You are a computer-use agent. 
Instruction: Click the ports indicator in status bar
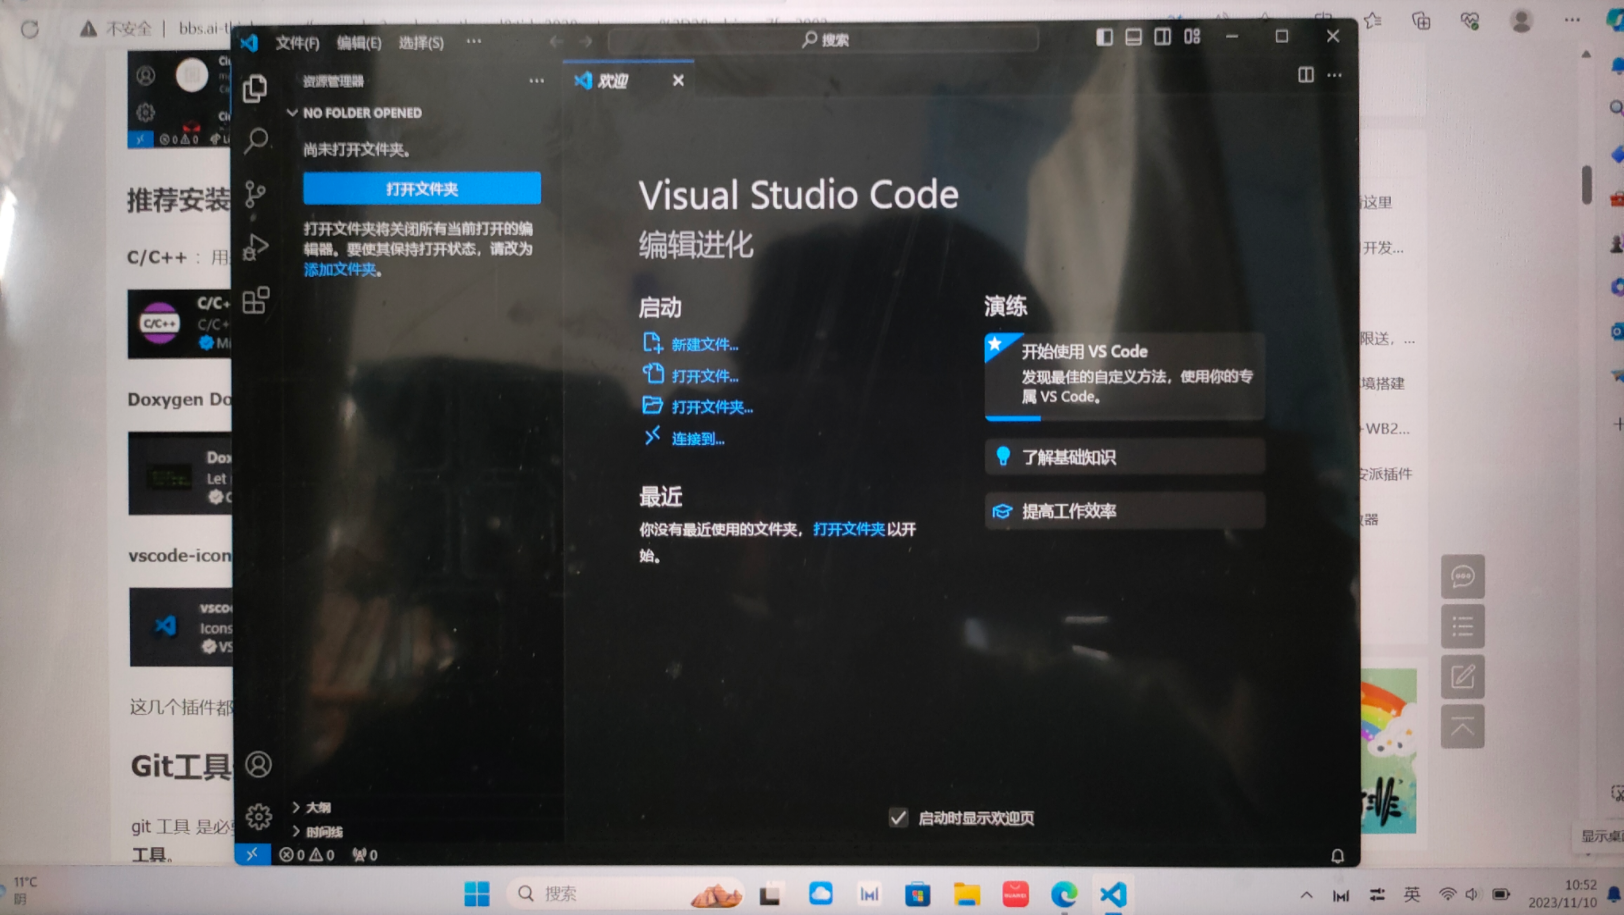pos(365,855)
